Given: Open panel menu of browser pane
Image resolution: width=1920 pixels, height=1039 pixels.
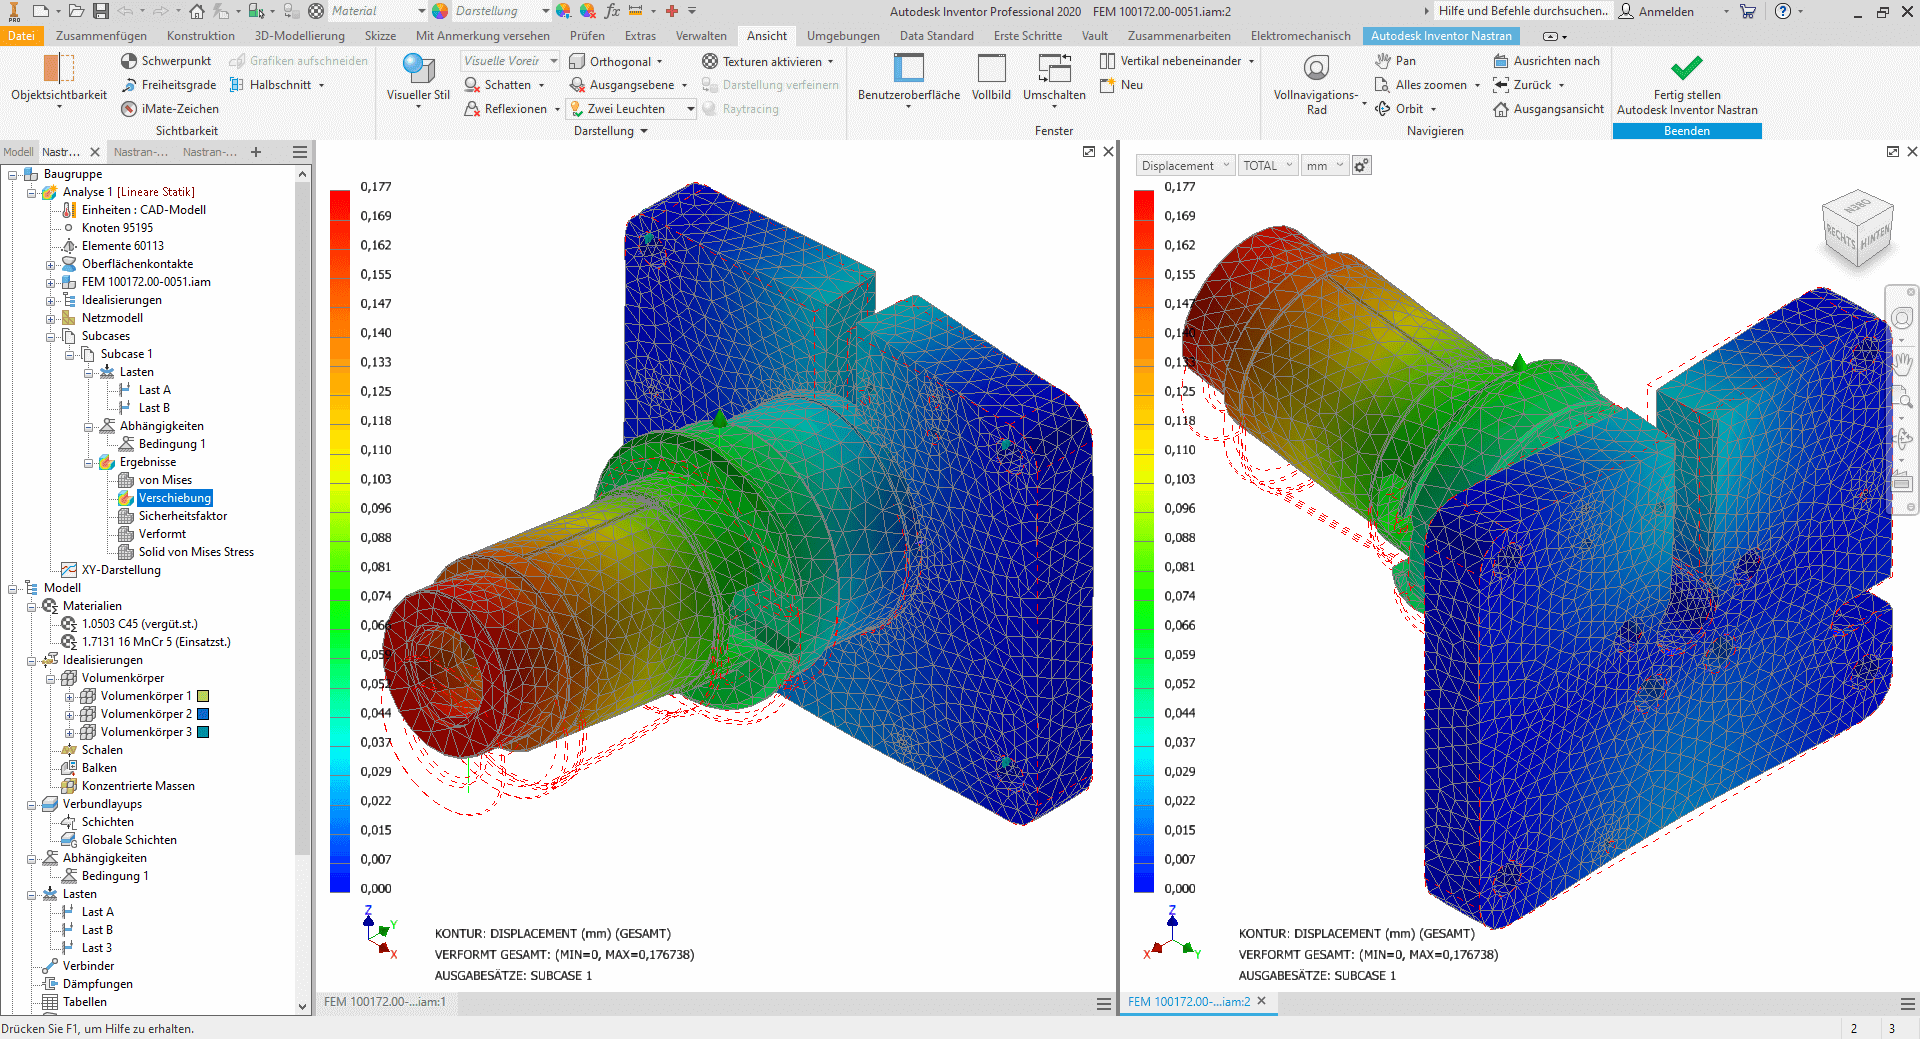Looking at the screenshot, I should [x=299, y=152].
